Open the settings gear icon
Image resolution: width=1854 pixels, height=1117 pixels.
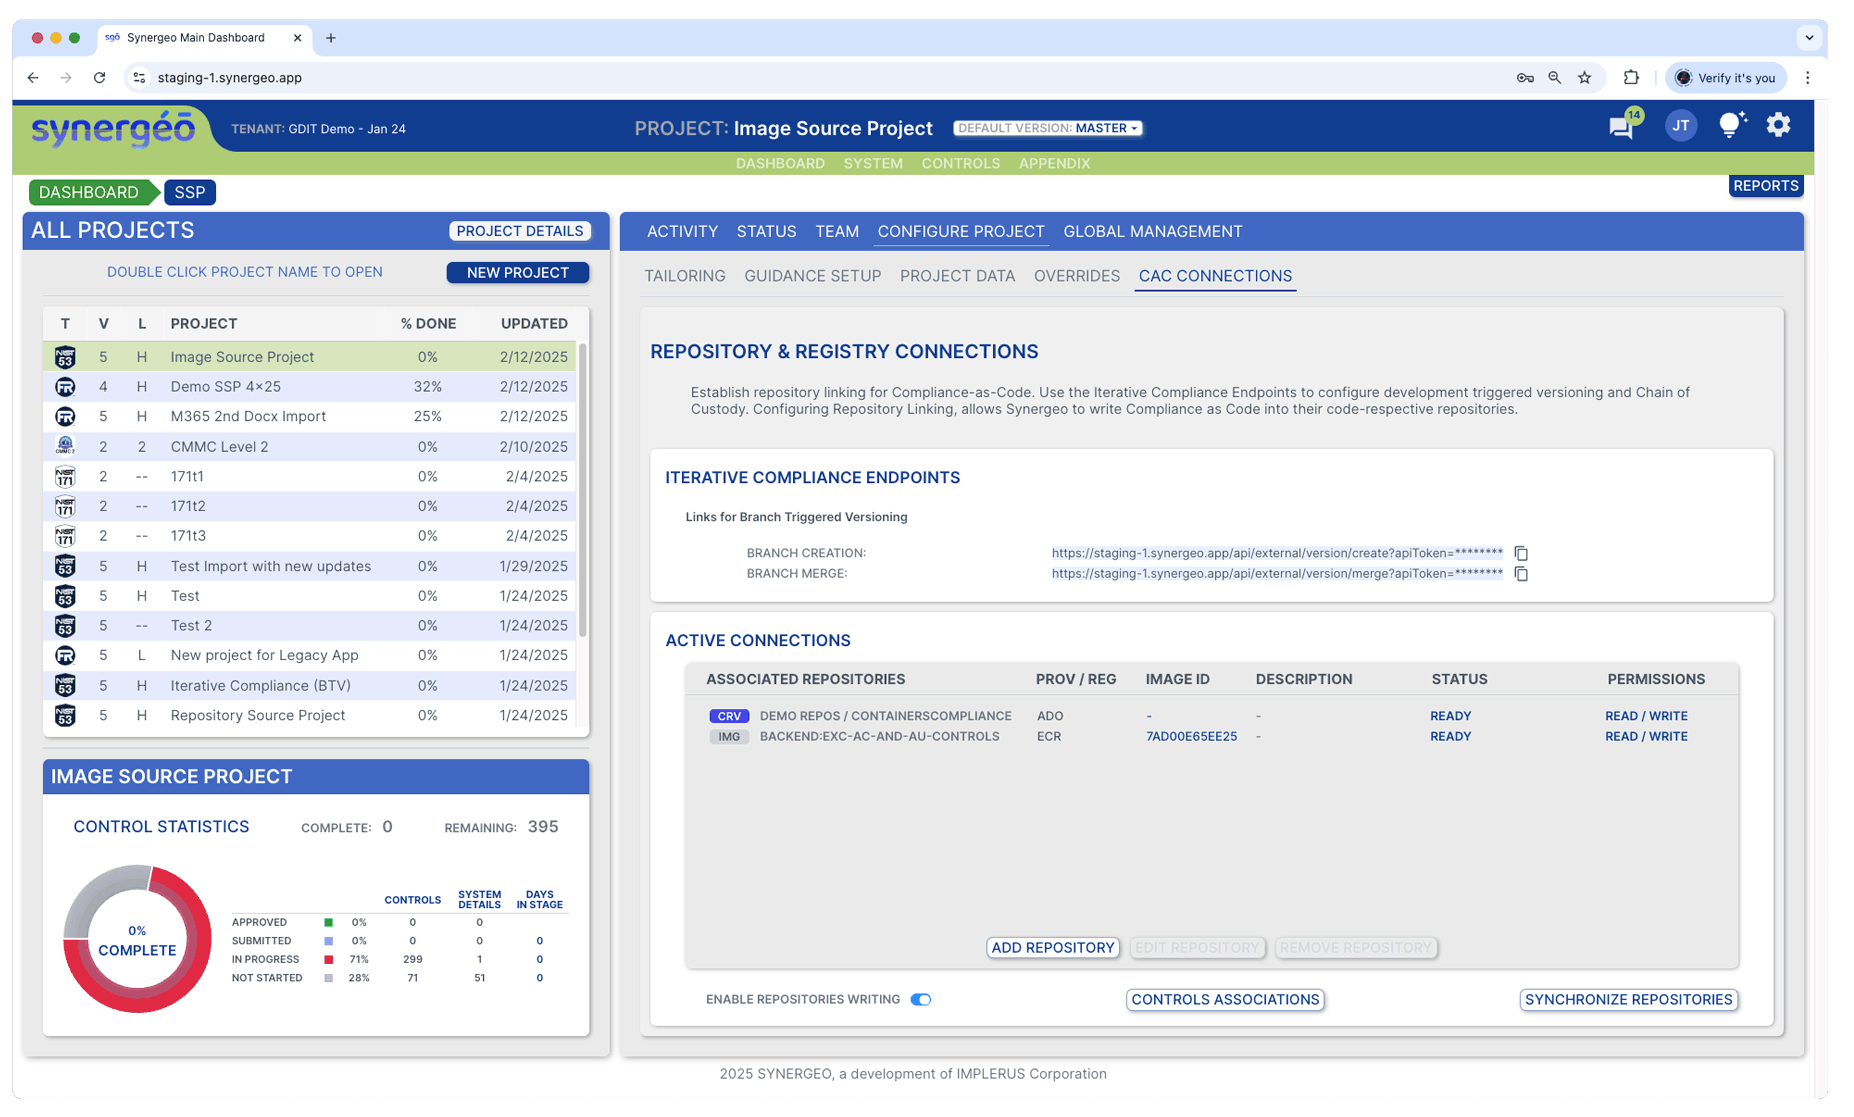(x=1778, y=125)
